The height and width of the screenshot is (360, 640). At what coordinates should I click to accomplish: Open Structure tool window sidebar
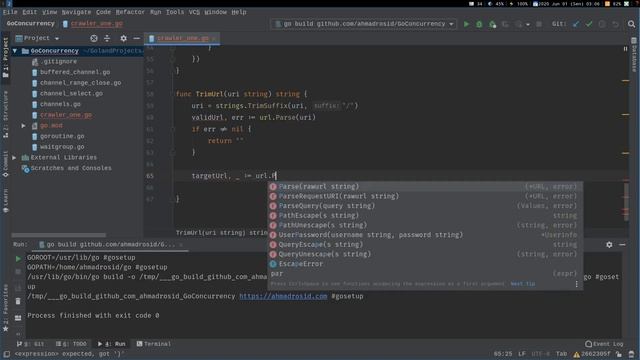point(5,114)
